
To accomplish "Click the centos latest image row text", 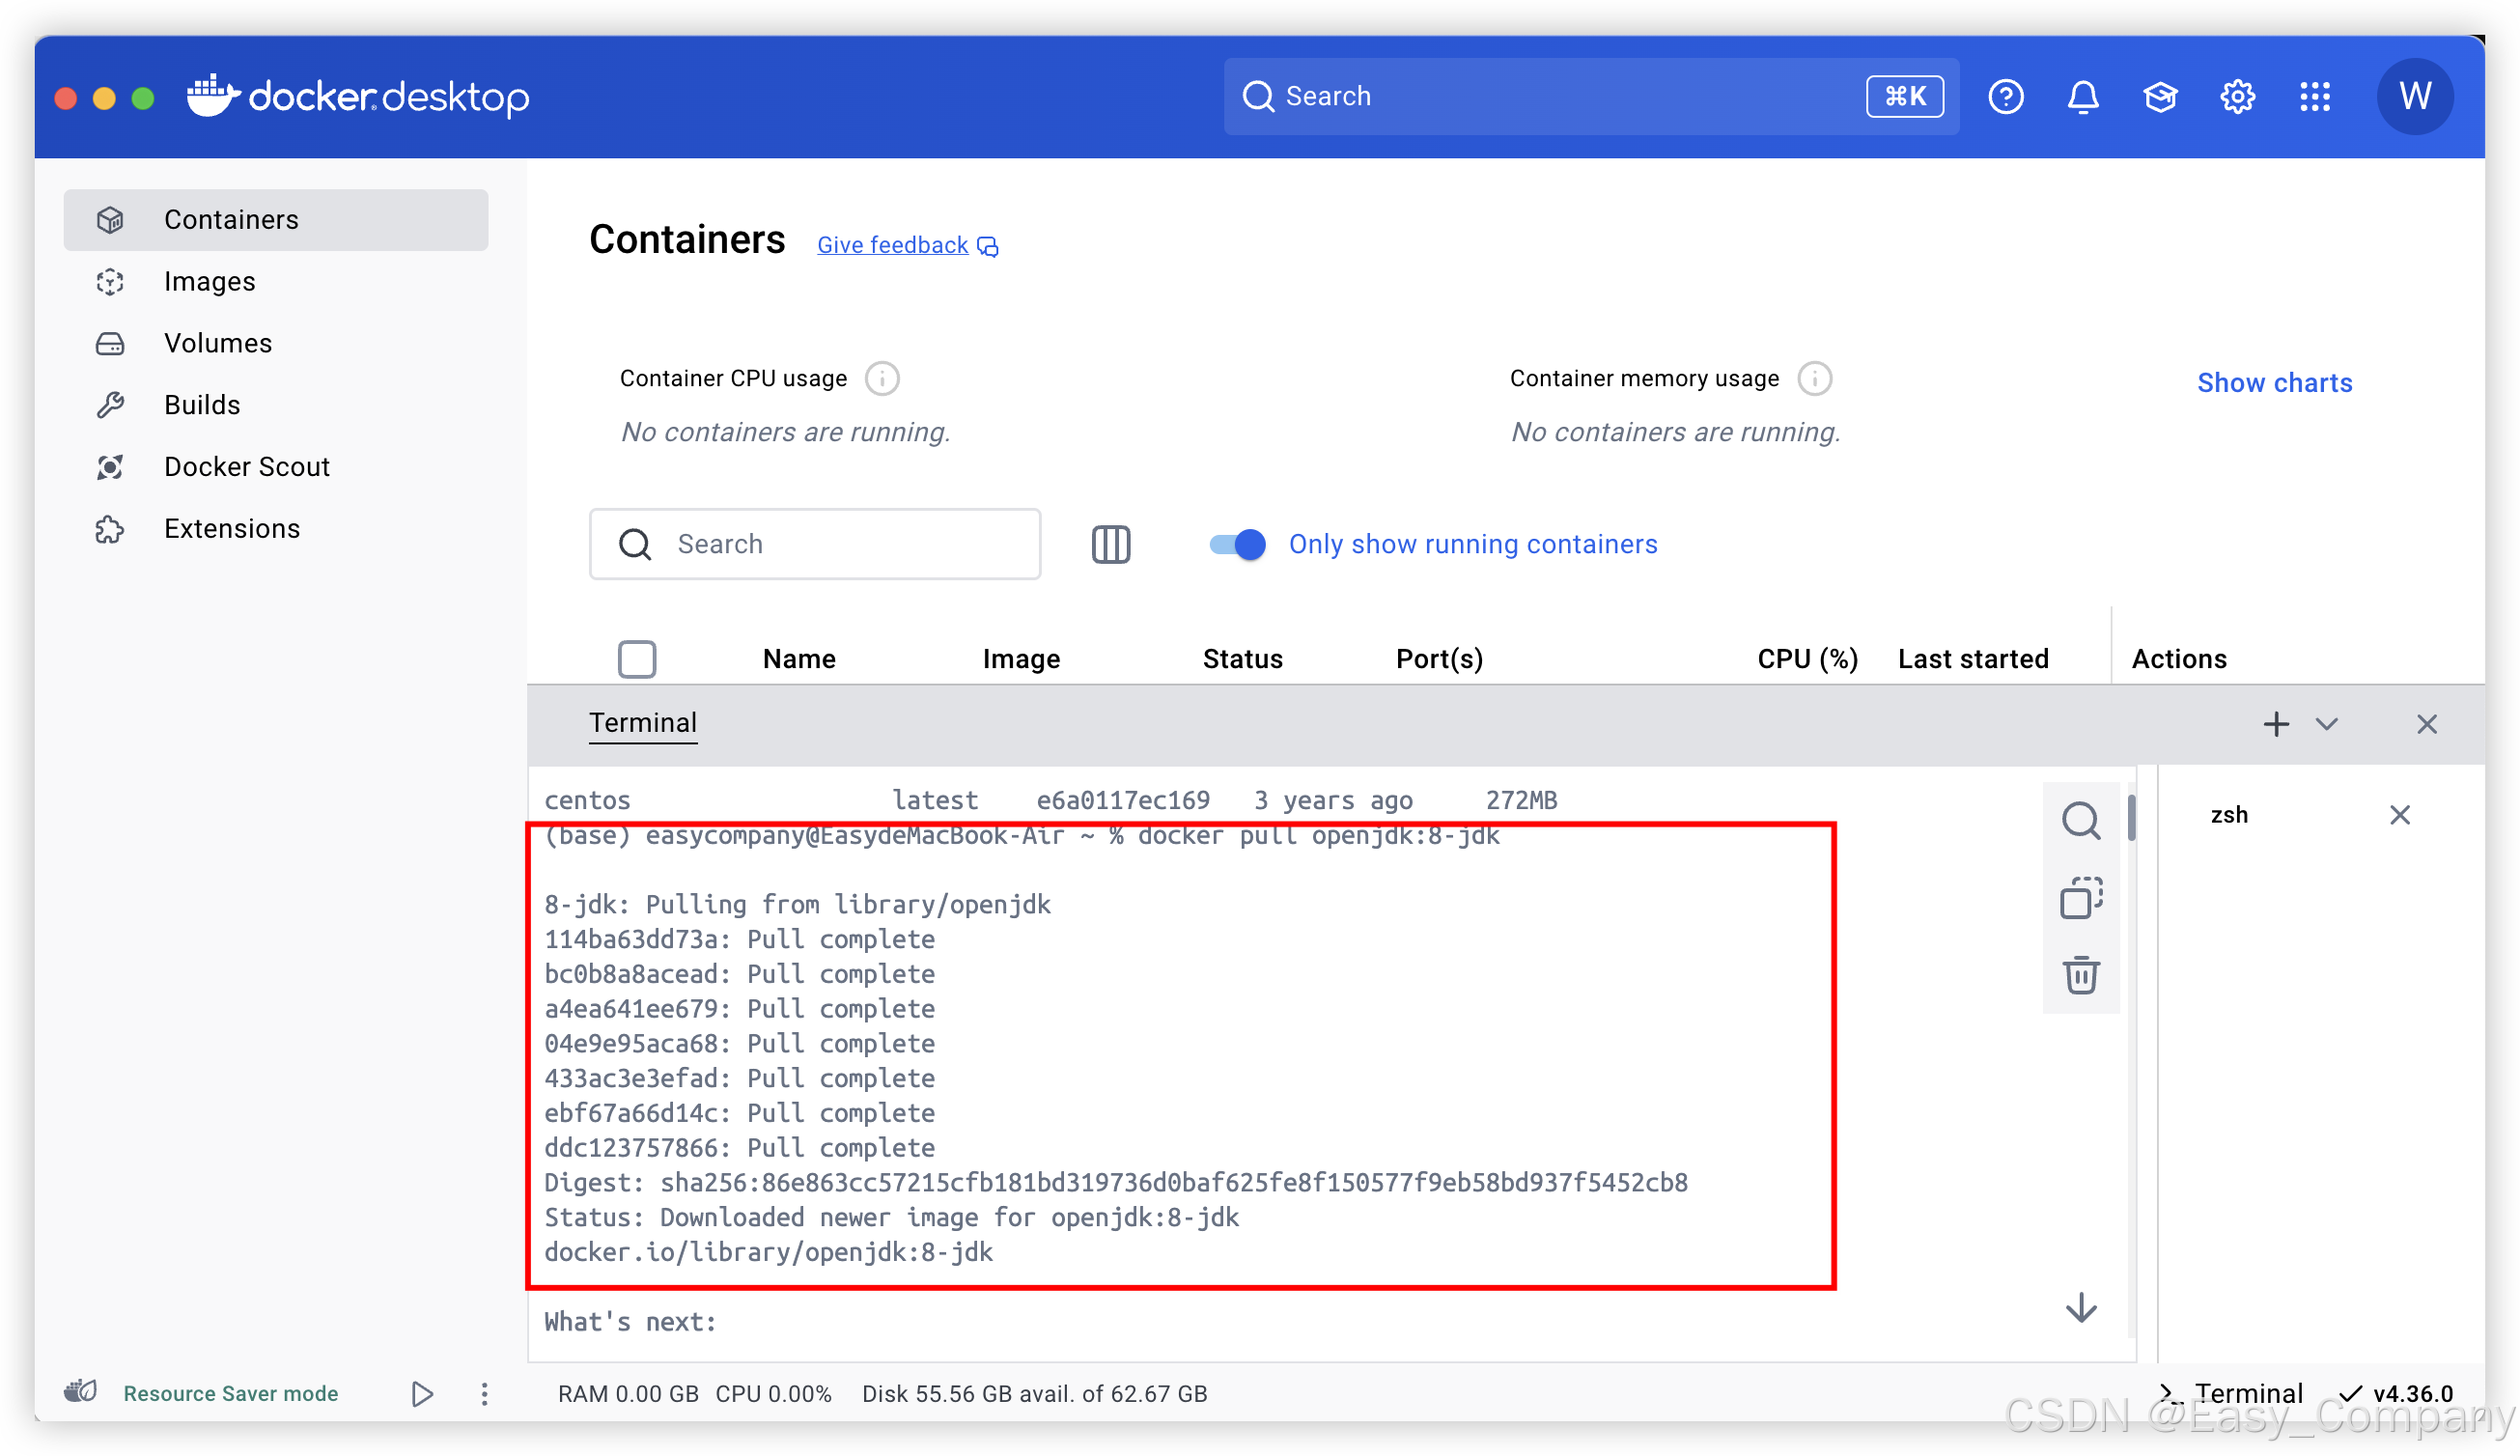I will [1050, 801].
